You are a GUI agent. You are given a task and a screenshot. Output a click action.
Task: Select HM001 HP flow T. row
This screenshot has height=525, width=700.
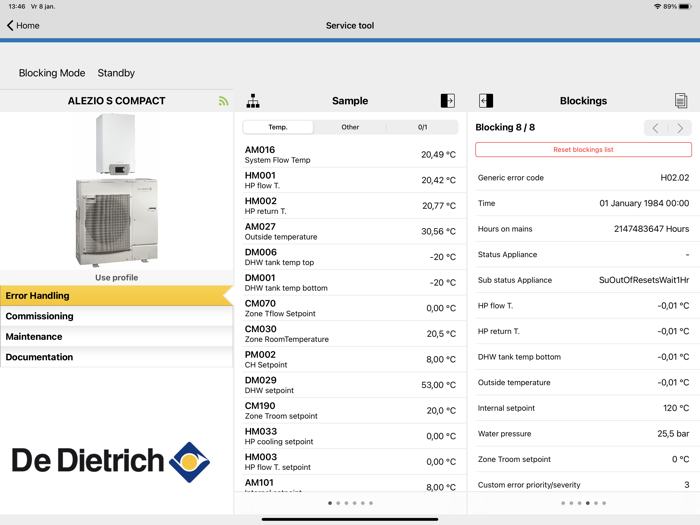[x=350, y=180]
